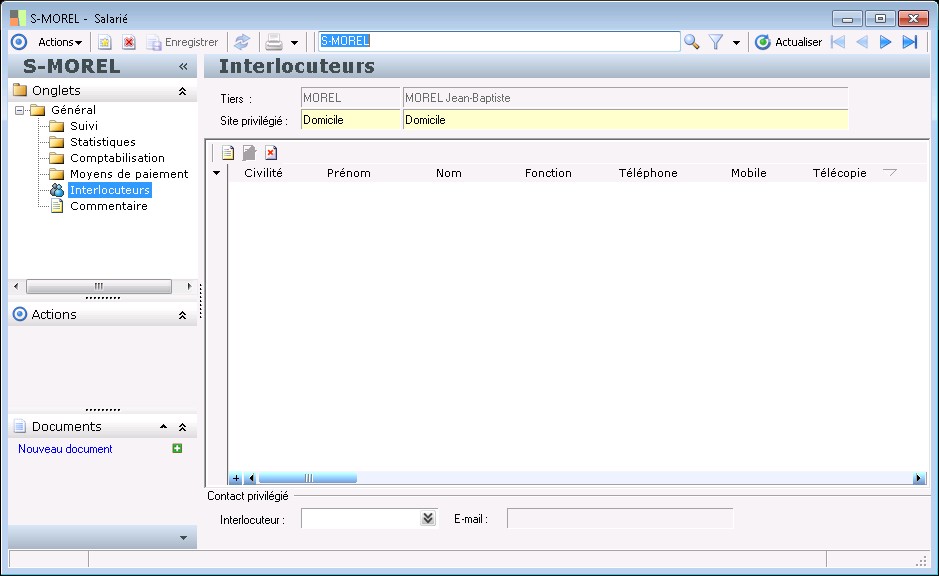Click grid scrollbar left arrow

coord(251,478)
